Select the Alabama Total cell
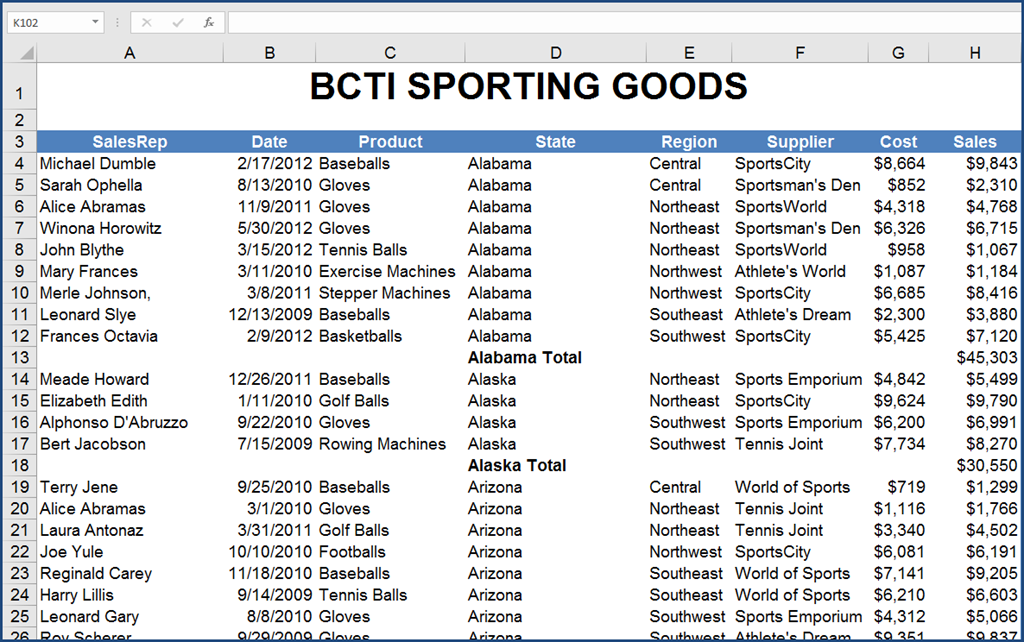 click(x=525, y=358)
